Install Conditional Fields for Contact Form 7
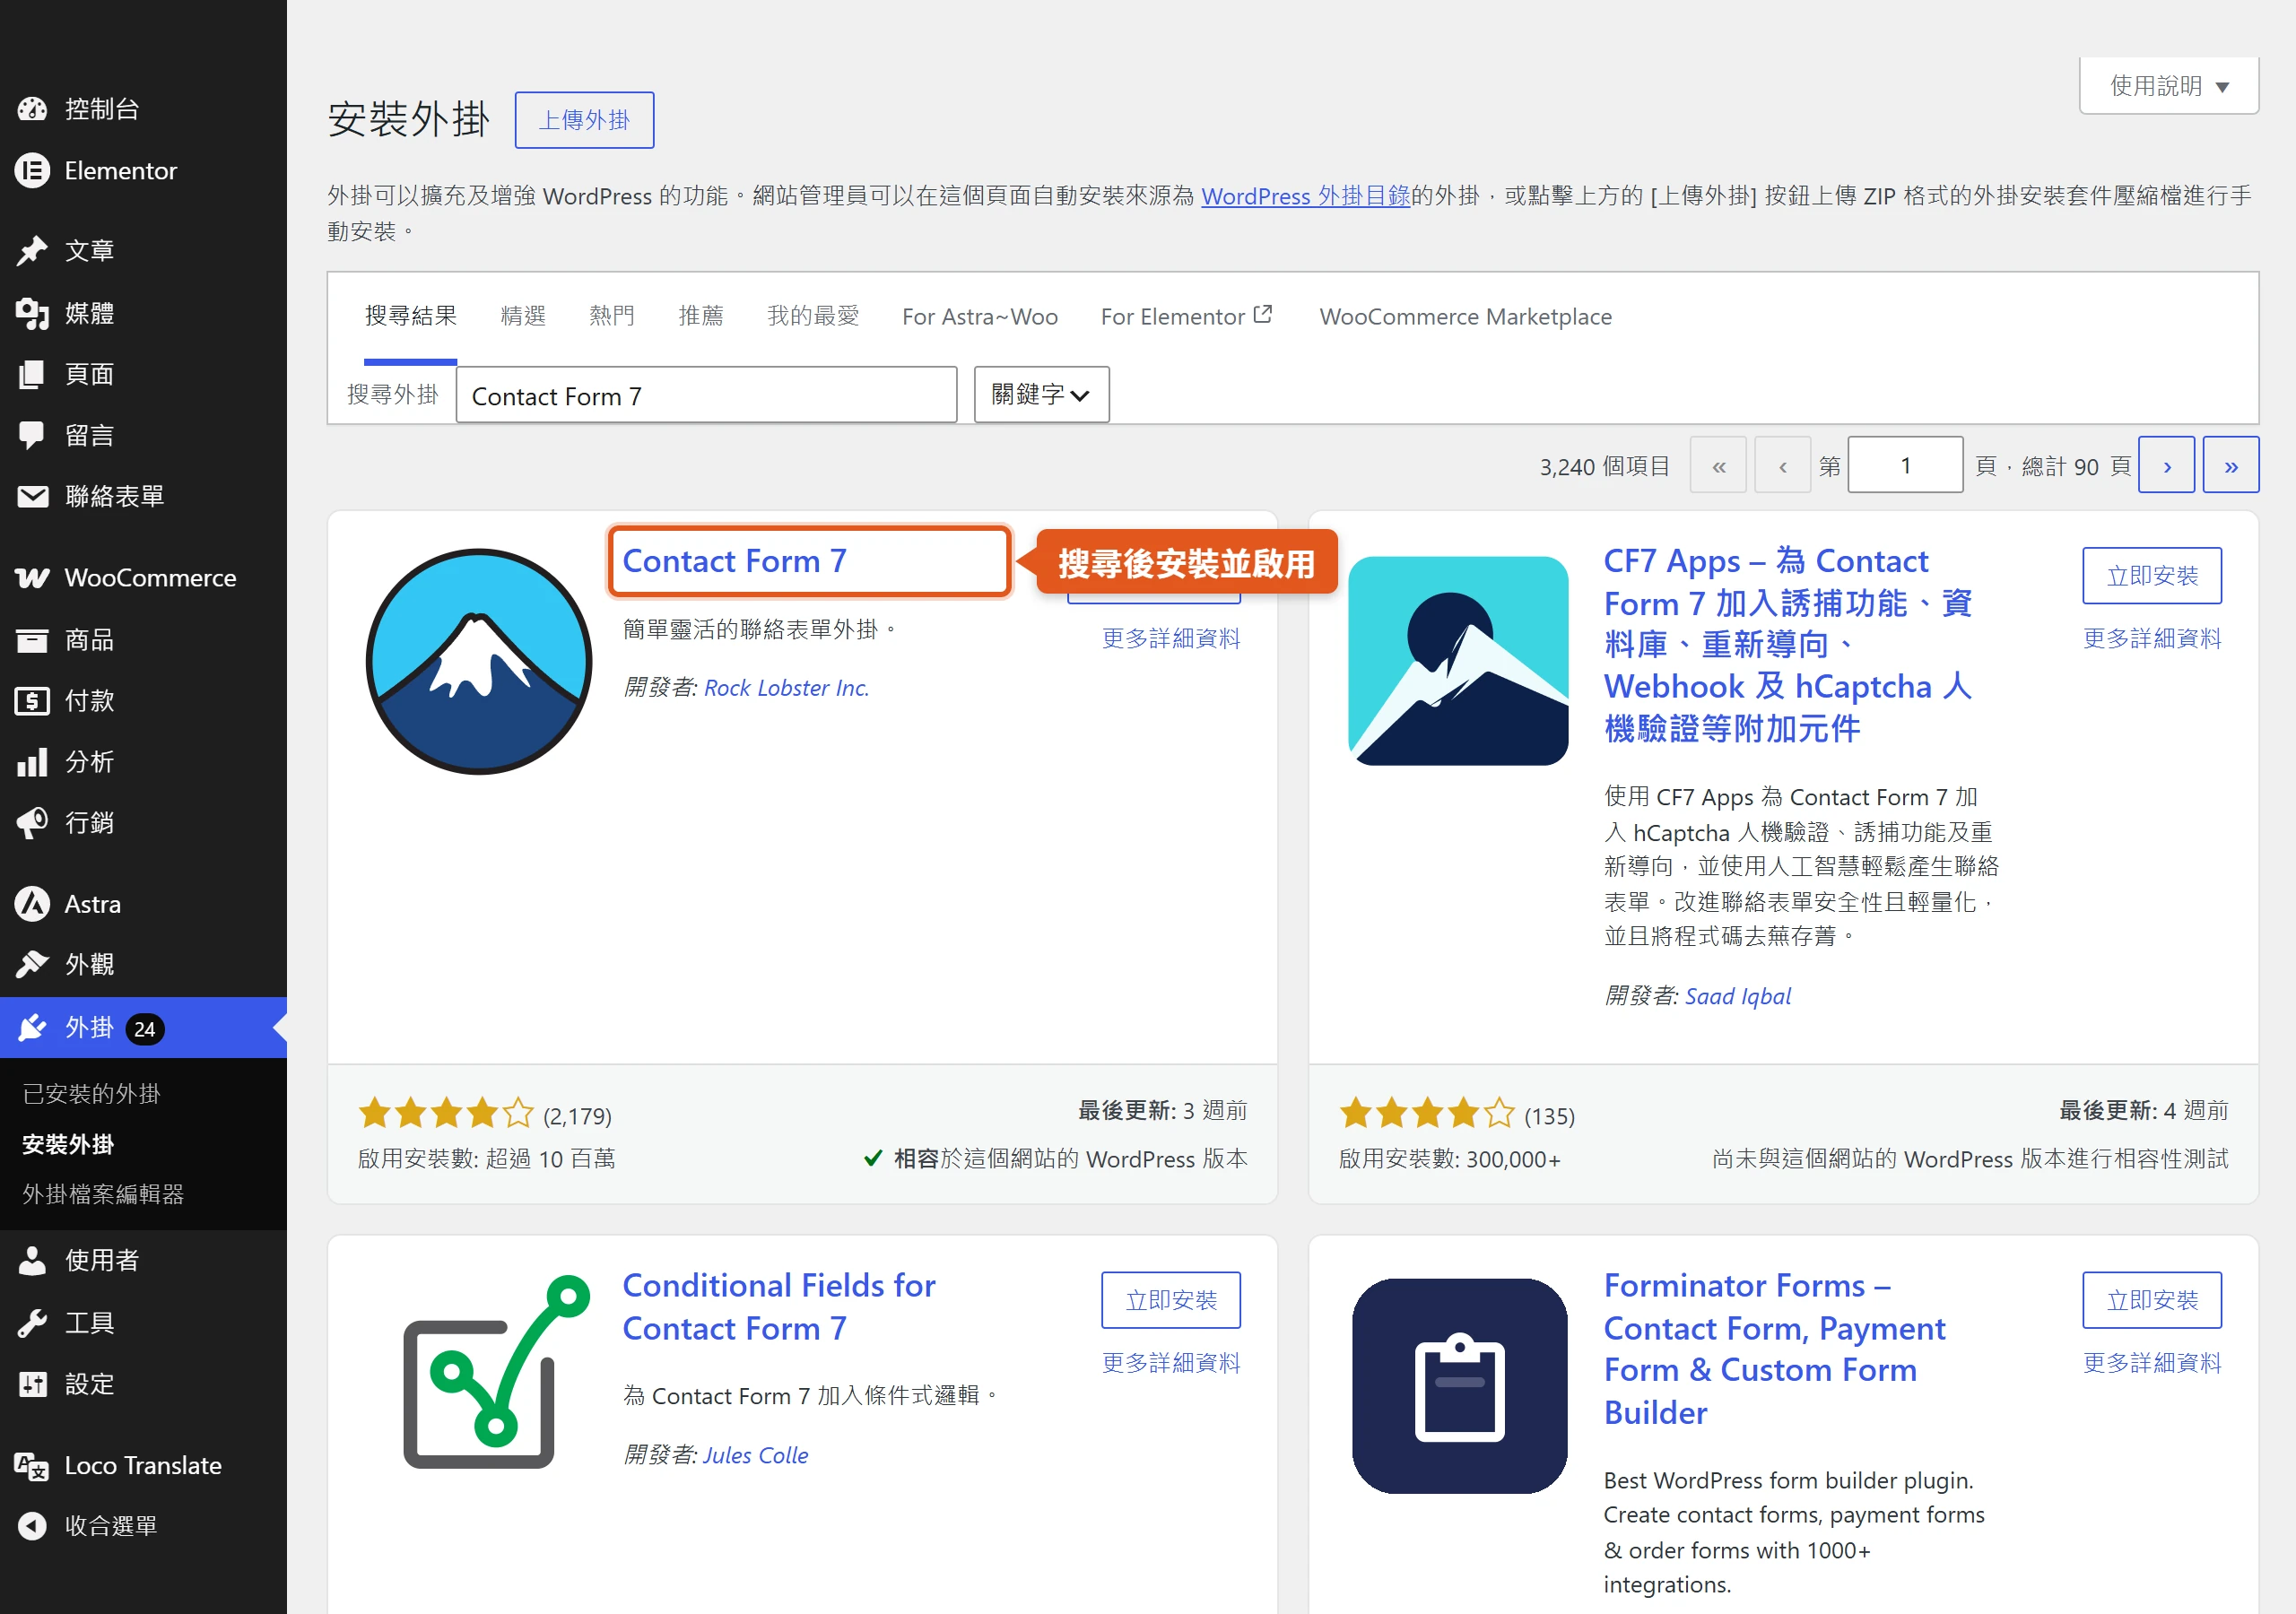The width and height of the screenshot is (2296, 1614). tap(1171, 1300)
